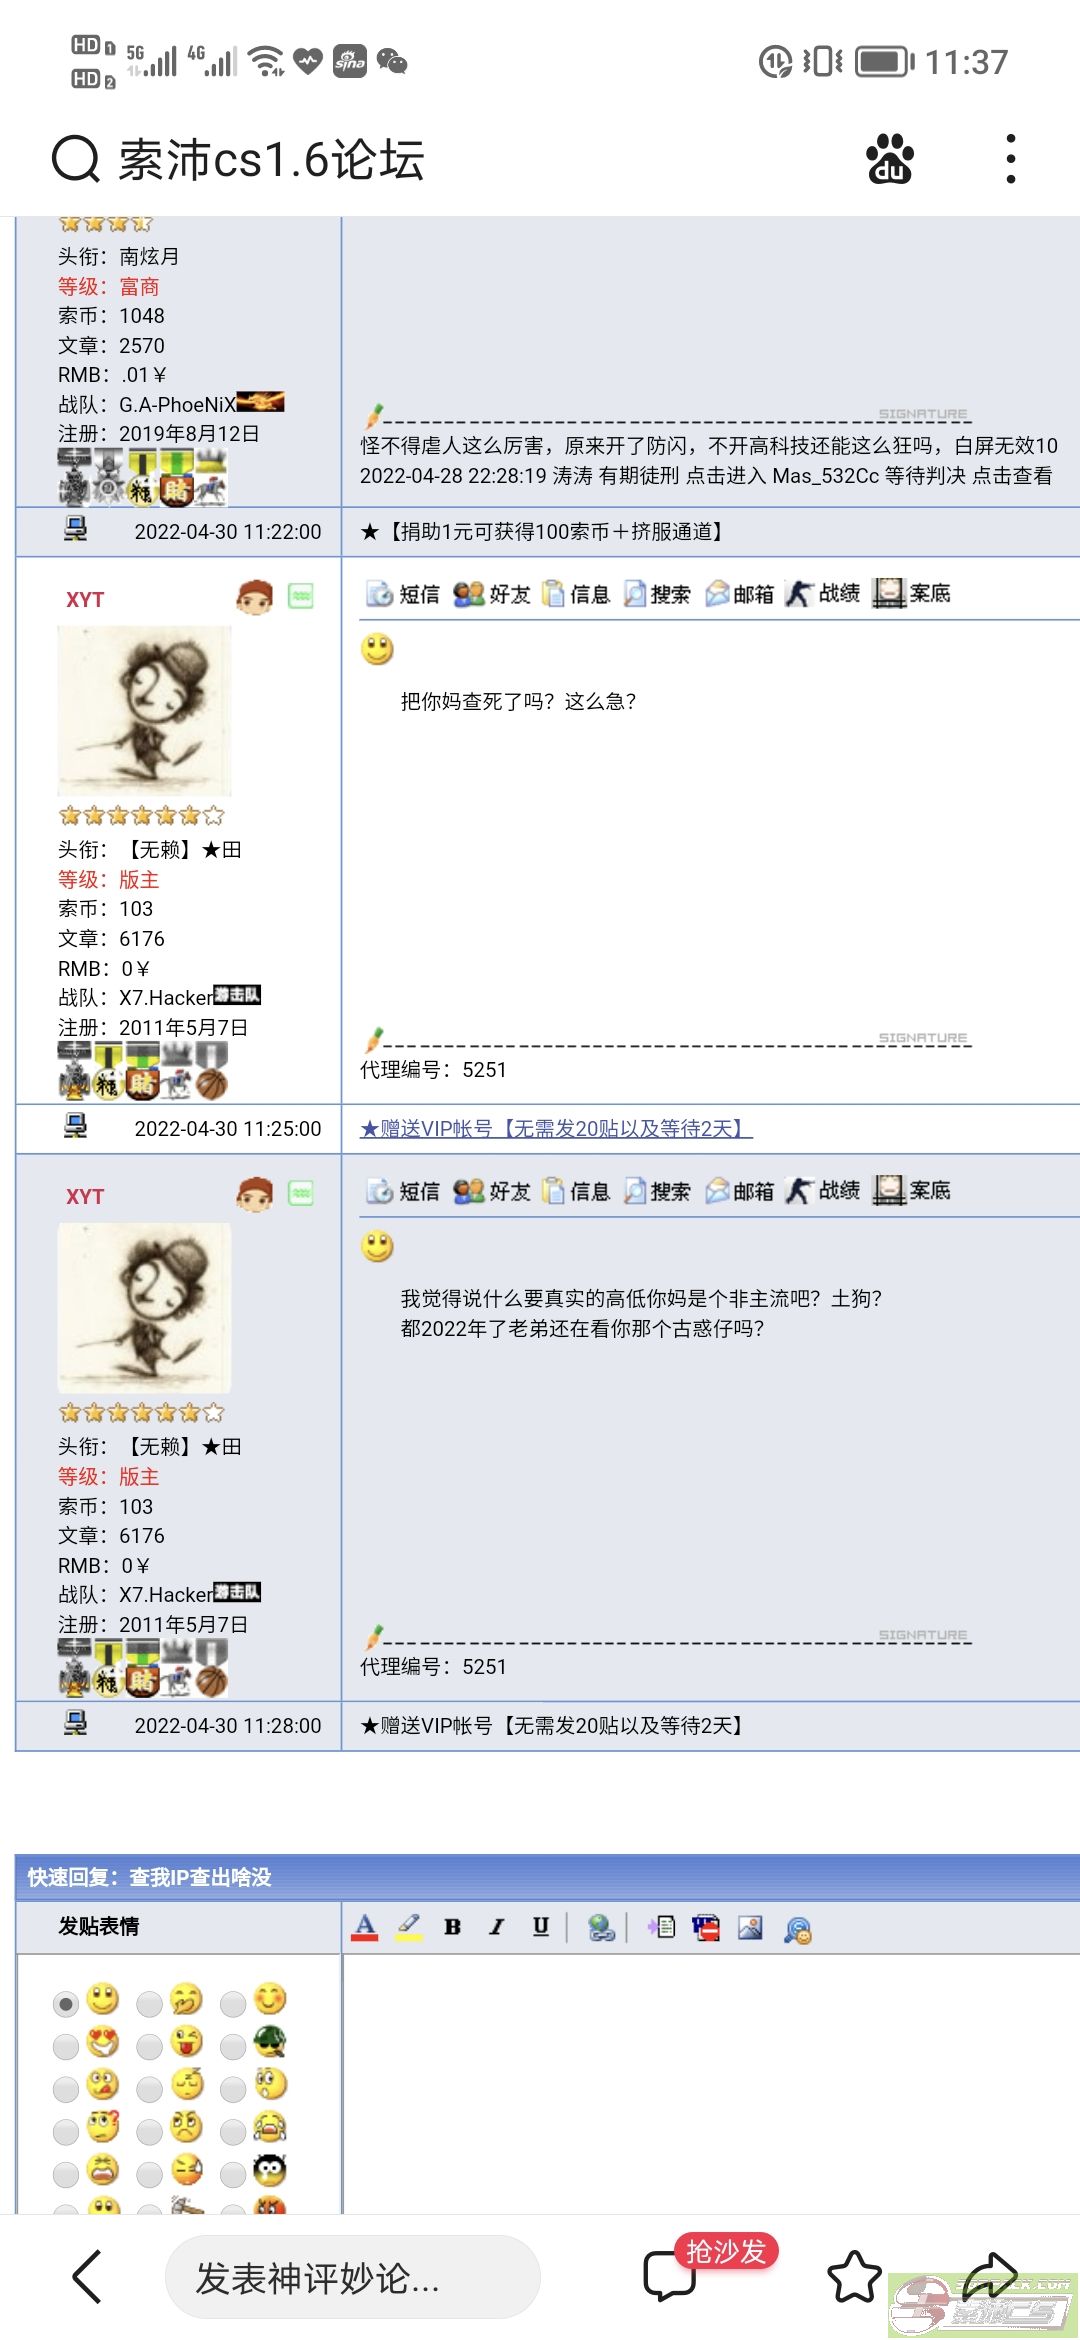Click the 赠送VIP帐号 link
The width and height of the screenshot is (1080, 2340).
tap(556, 1129)
